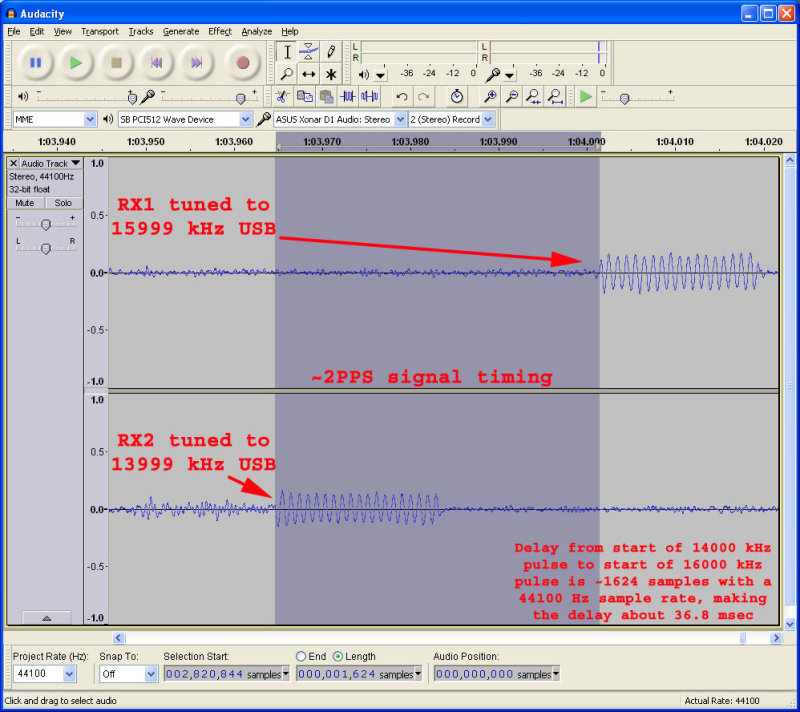Click Play-at-speed green arrow

coord(586,96)
